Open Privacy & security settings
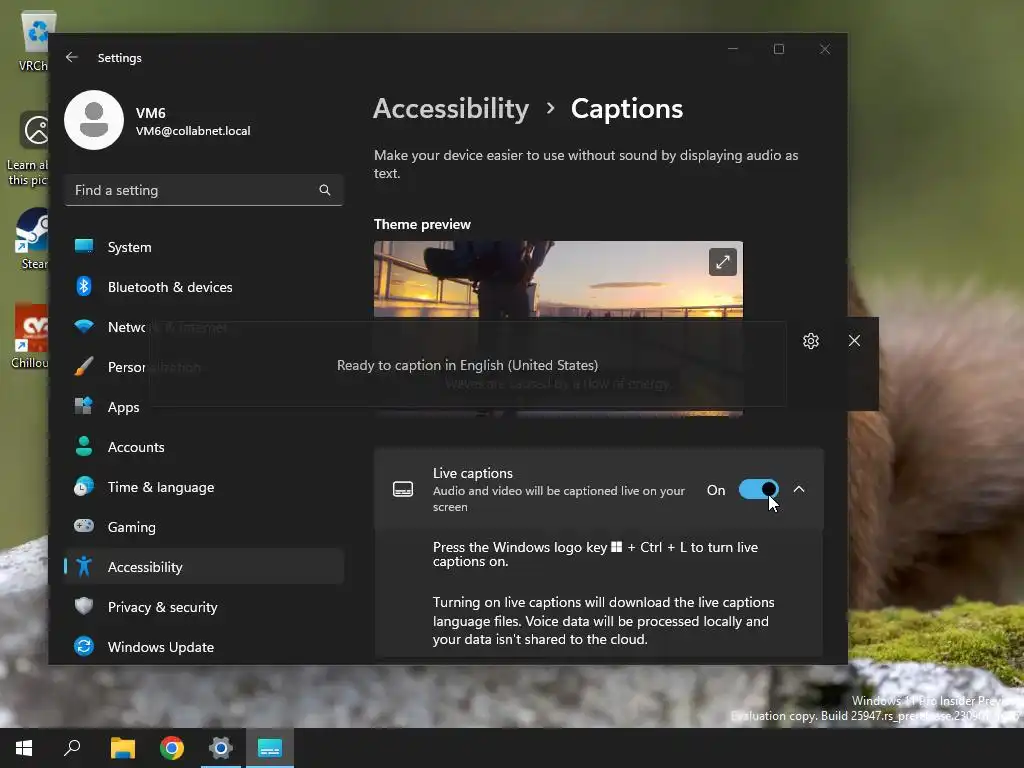The image size is (1024, 768). tap(204, 607)
